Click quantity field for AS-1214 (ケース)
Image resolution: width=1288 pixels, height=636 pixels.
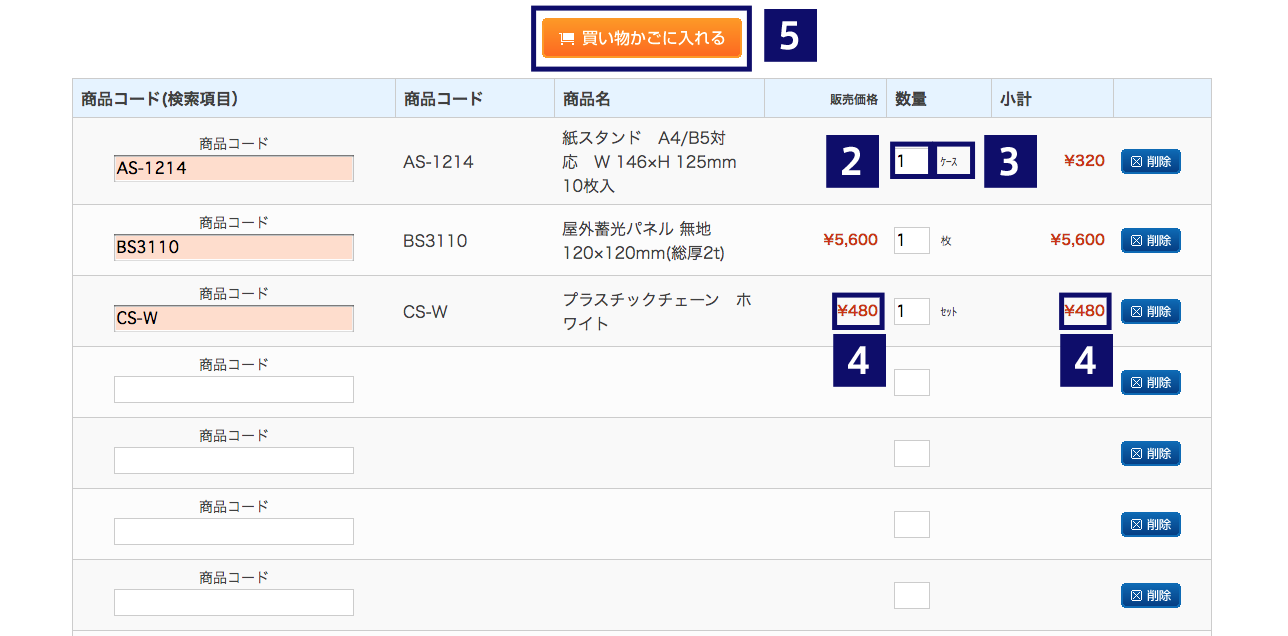(911, 161)
